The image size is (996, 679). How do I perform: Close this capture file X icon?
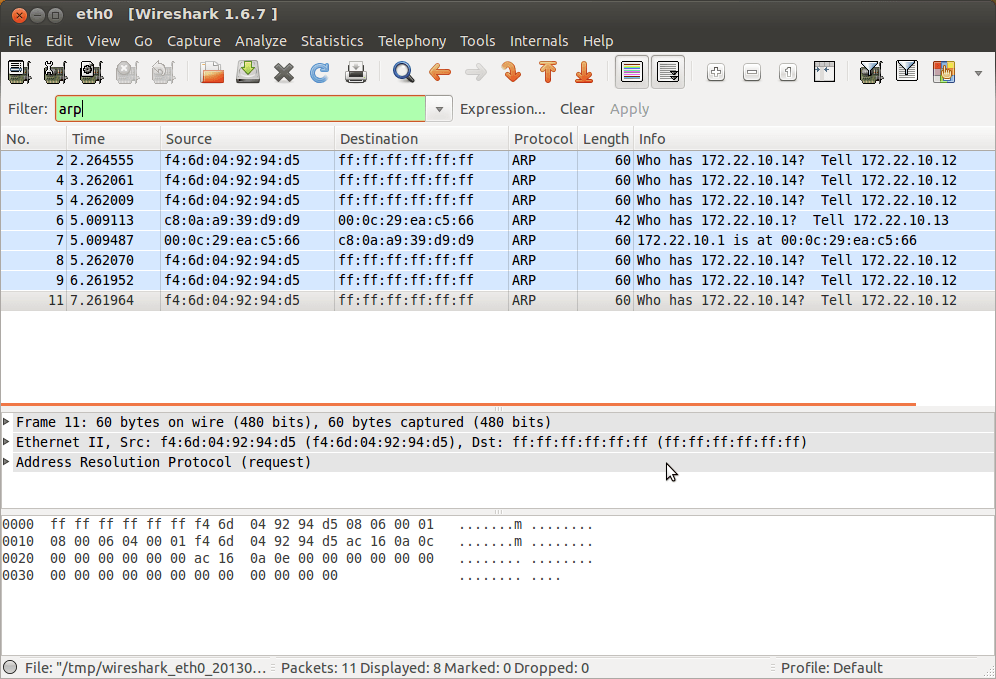click(284, 72)
